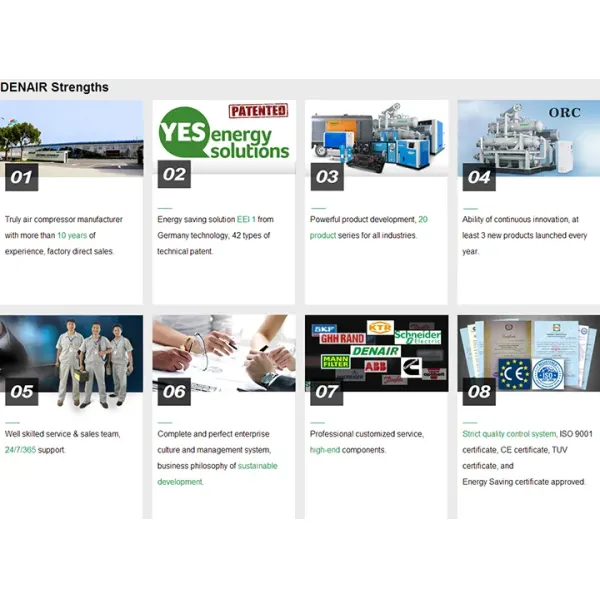Image resolution: width=600 pixels, height=600 pixels.
Task: Click the 08 number badge
Action: [x=480, y=391]
